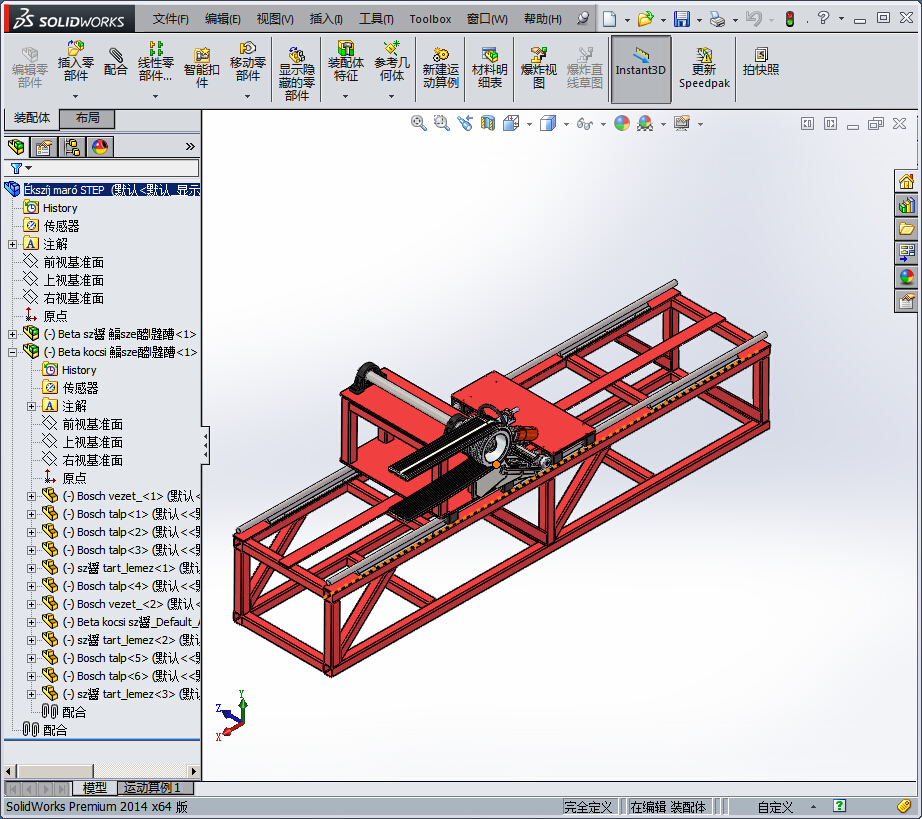Screen dimensions: 922x819
Task: Open the 视图(V) menu
Action: (275, 19)
